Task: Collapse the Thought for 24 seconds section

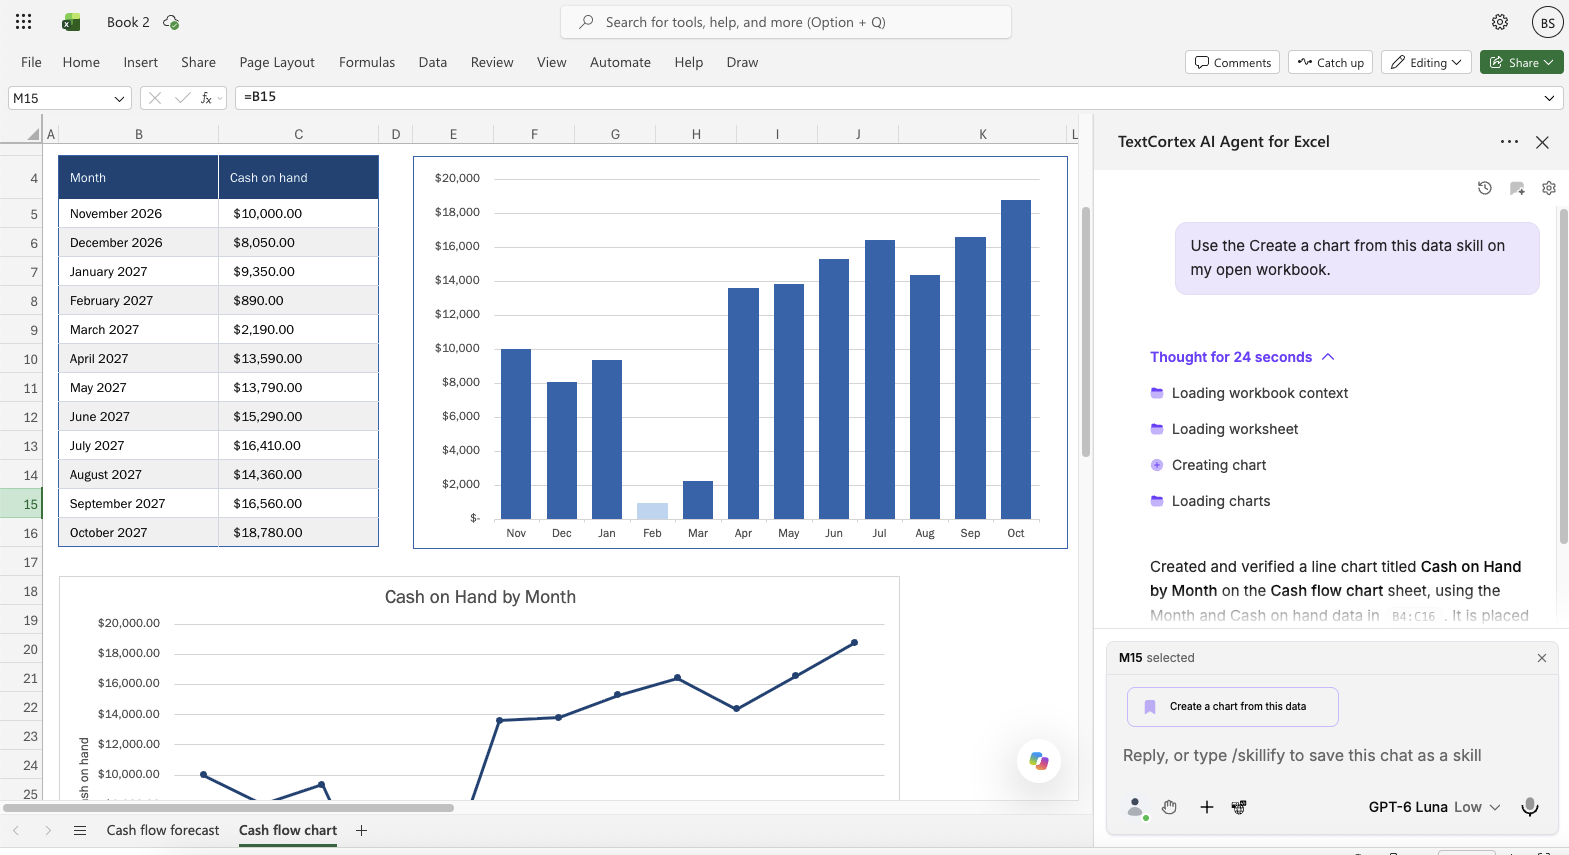Action: coord(1242,357)
